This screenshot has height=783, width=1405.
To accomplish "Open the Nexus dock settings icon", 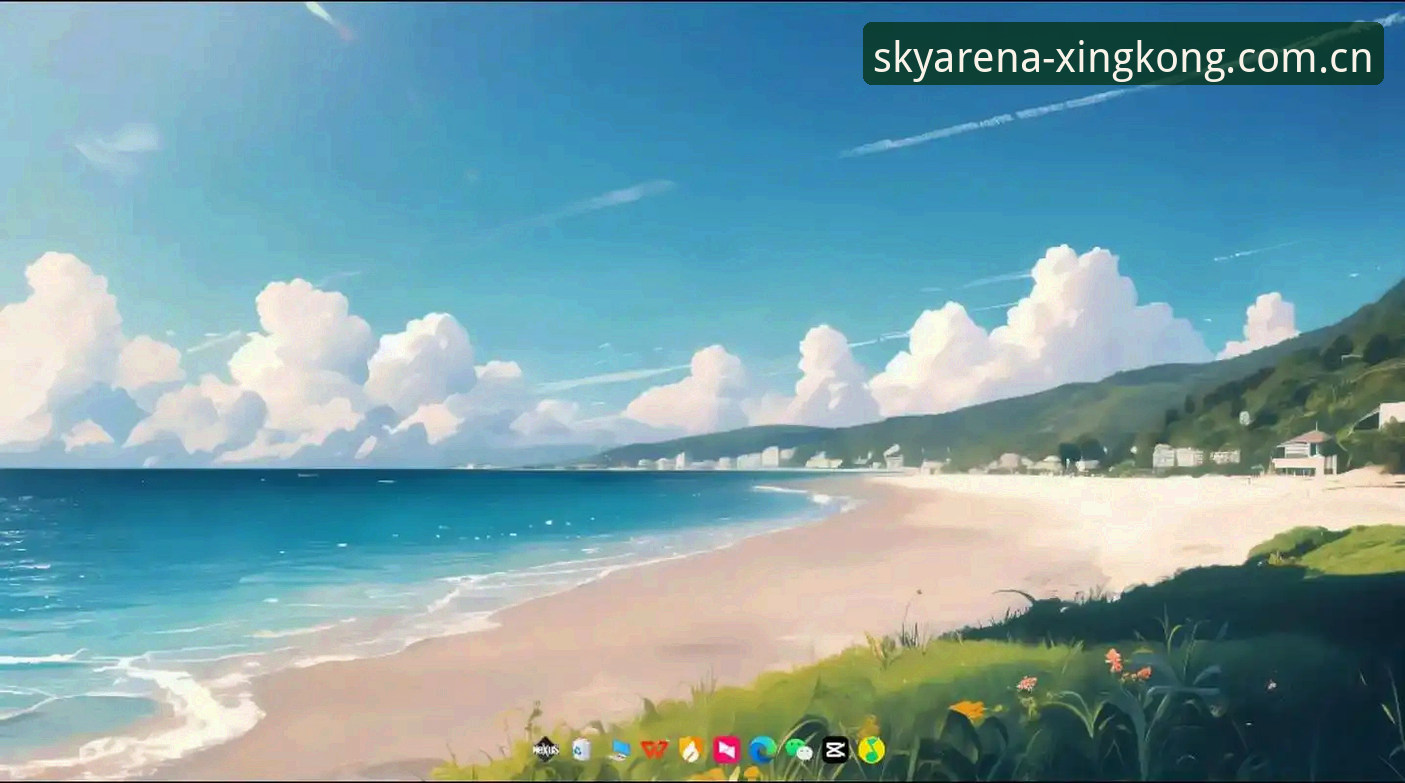I will [x=545, y=749].
